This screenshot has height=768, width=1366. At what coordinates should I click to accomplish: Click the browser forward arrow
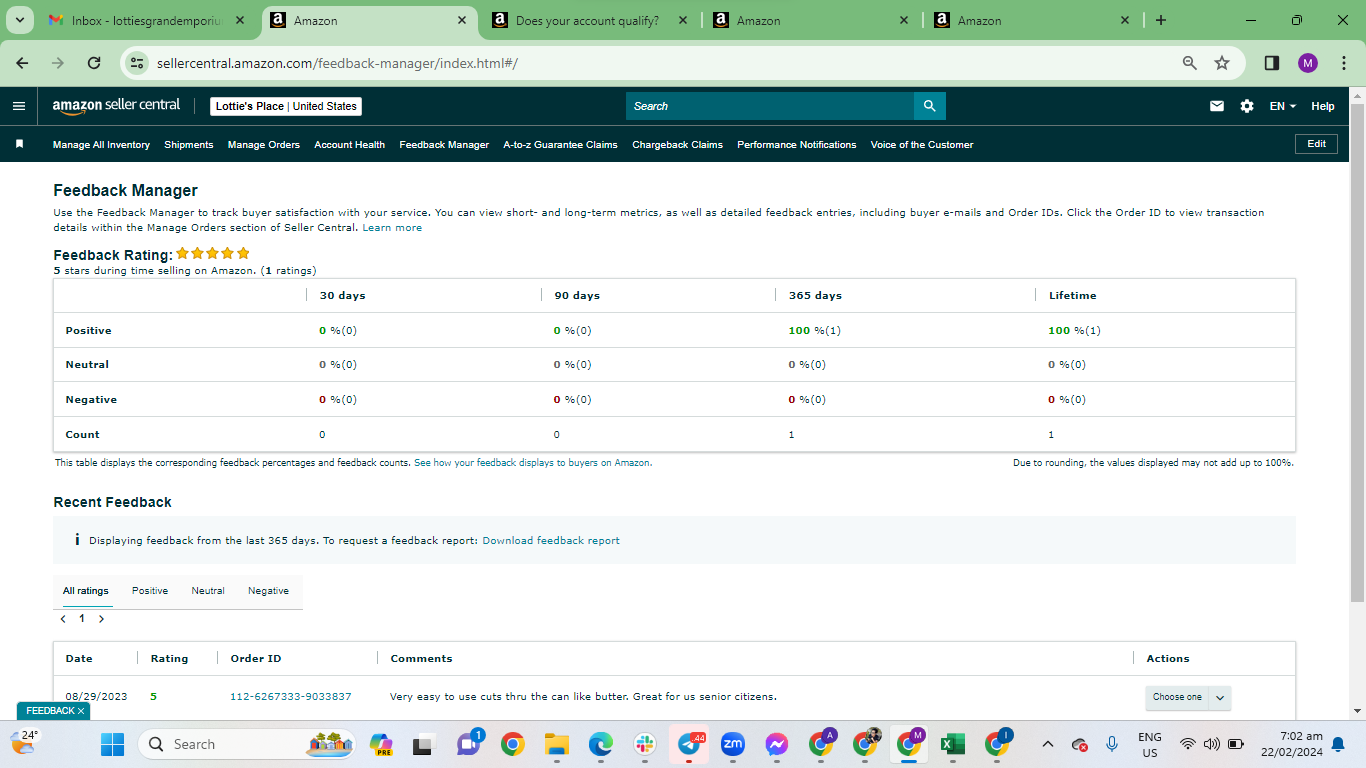click(58, 63)
